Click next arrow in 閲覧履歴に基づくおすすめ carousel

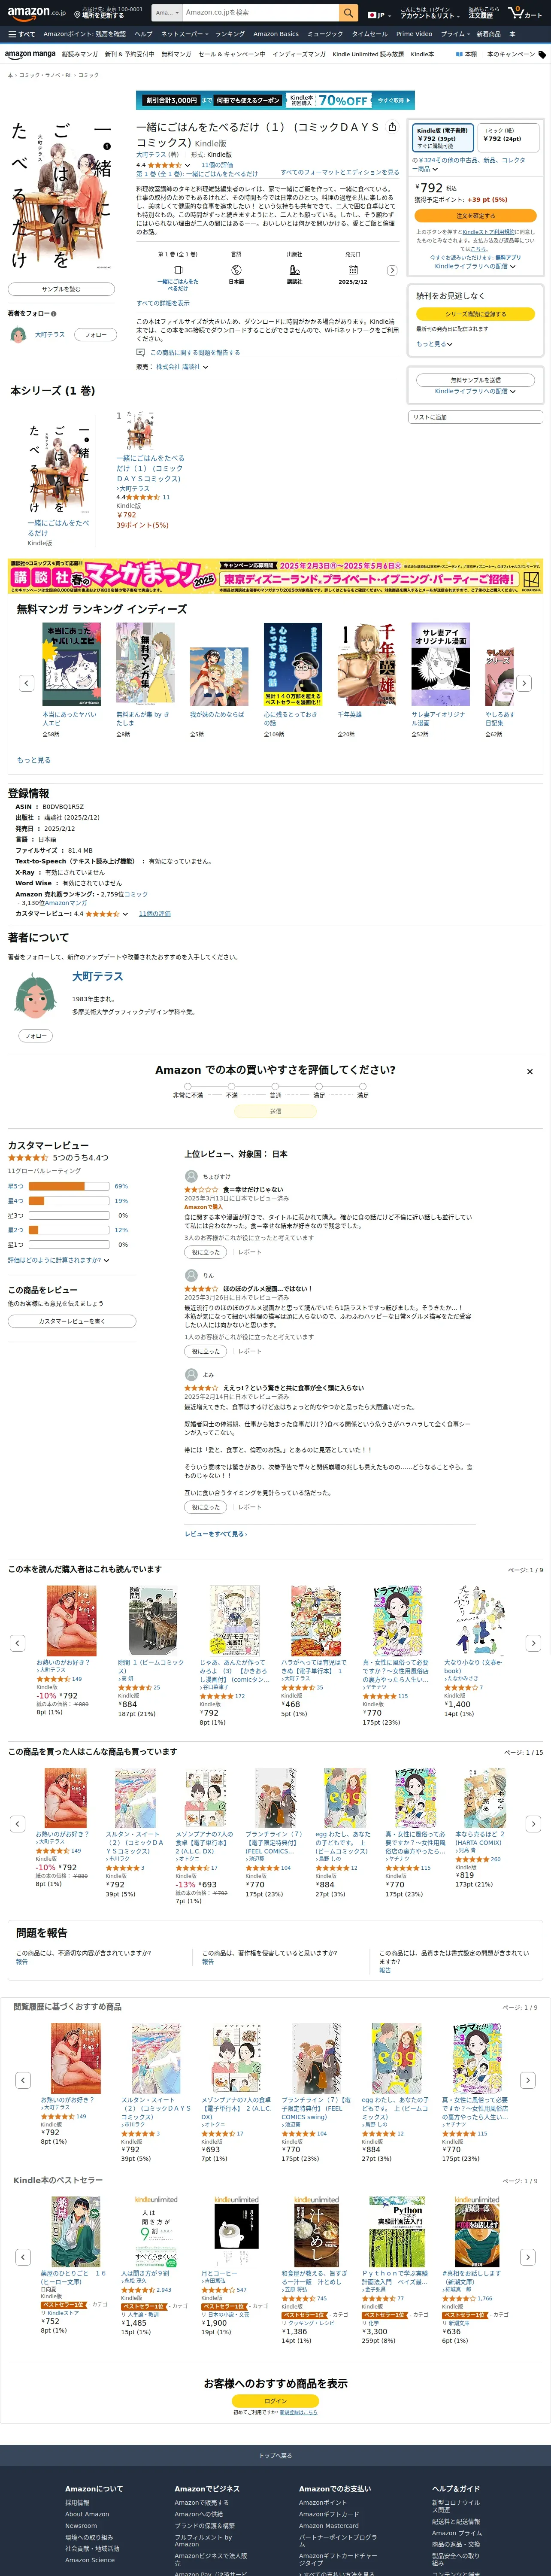528,2080
